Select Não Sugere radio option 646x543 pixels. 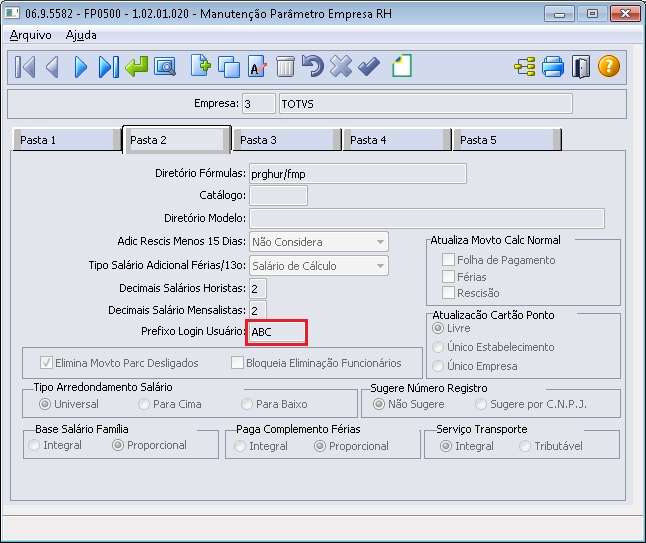(x=379, y=404)
